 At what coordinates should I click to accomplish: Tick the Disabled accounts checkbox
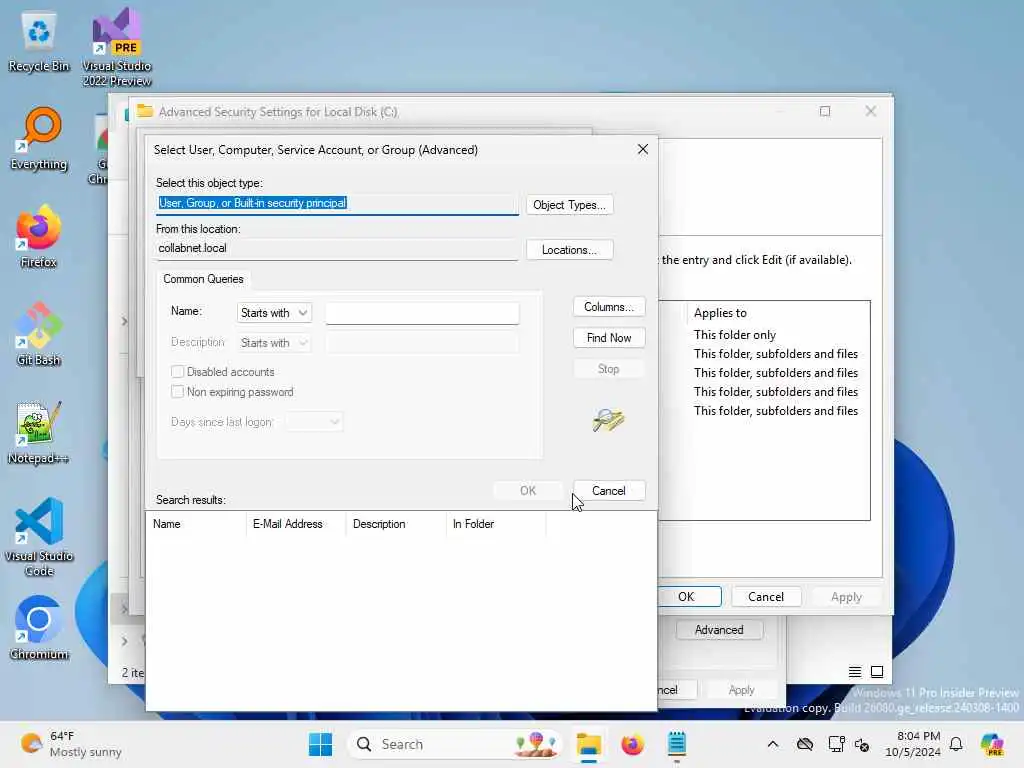[177, 372]
